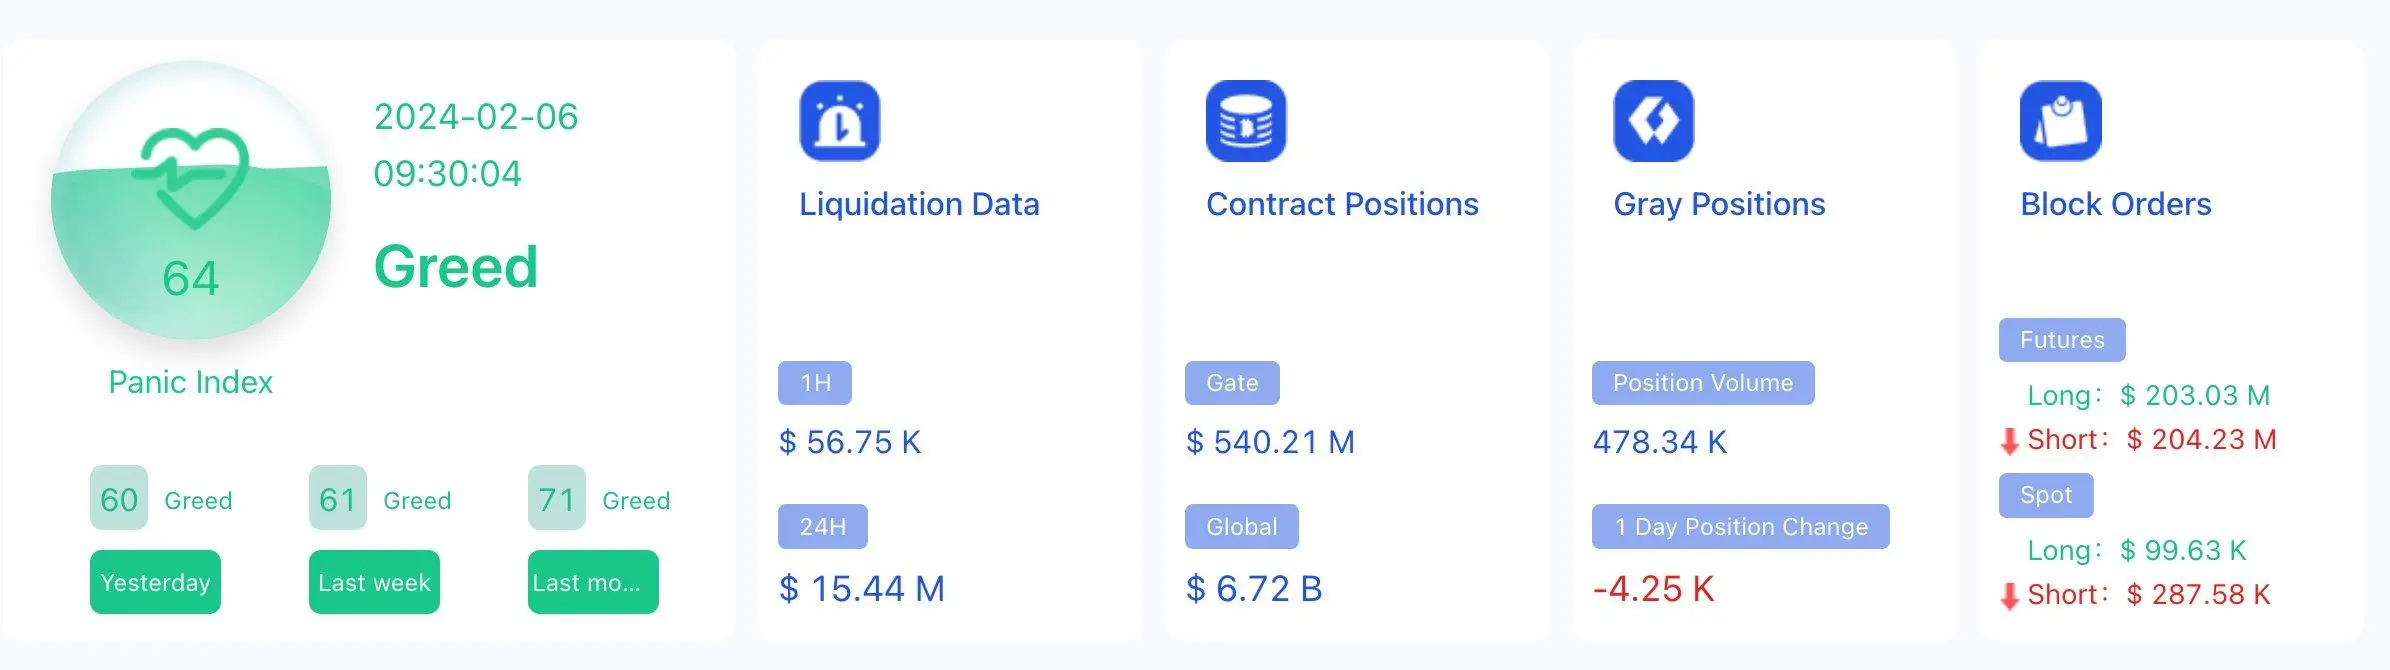This screenshot has width=2390, height=670.
Task: Select the Gray Positions diamond icon
Action: coord(1653,121)
